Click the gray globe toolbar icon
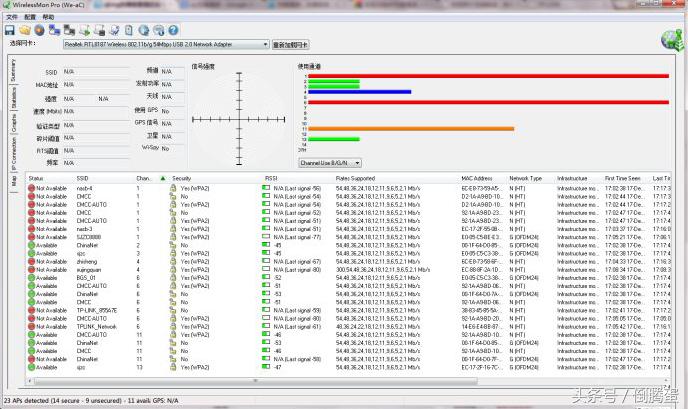Viewport: 688px width, 409px height. (x=159, y=30)
